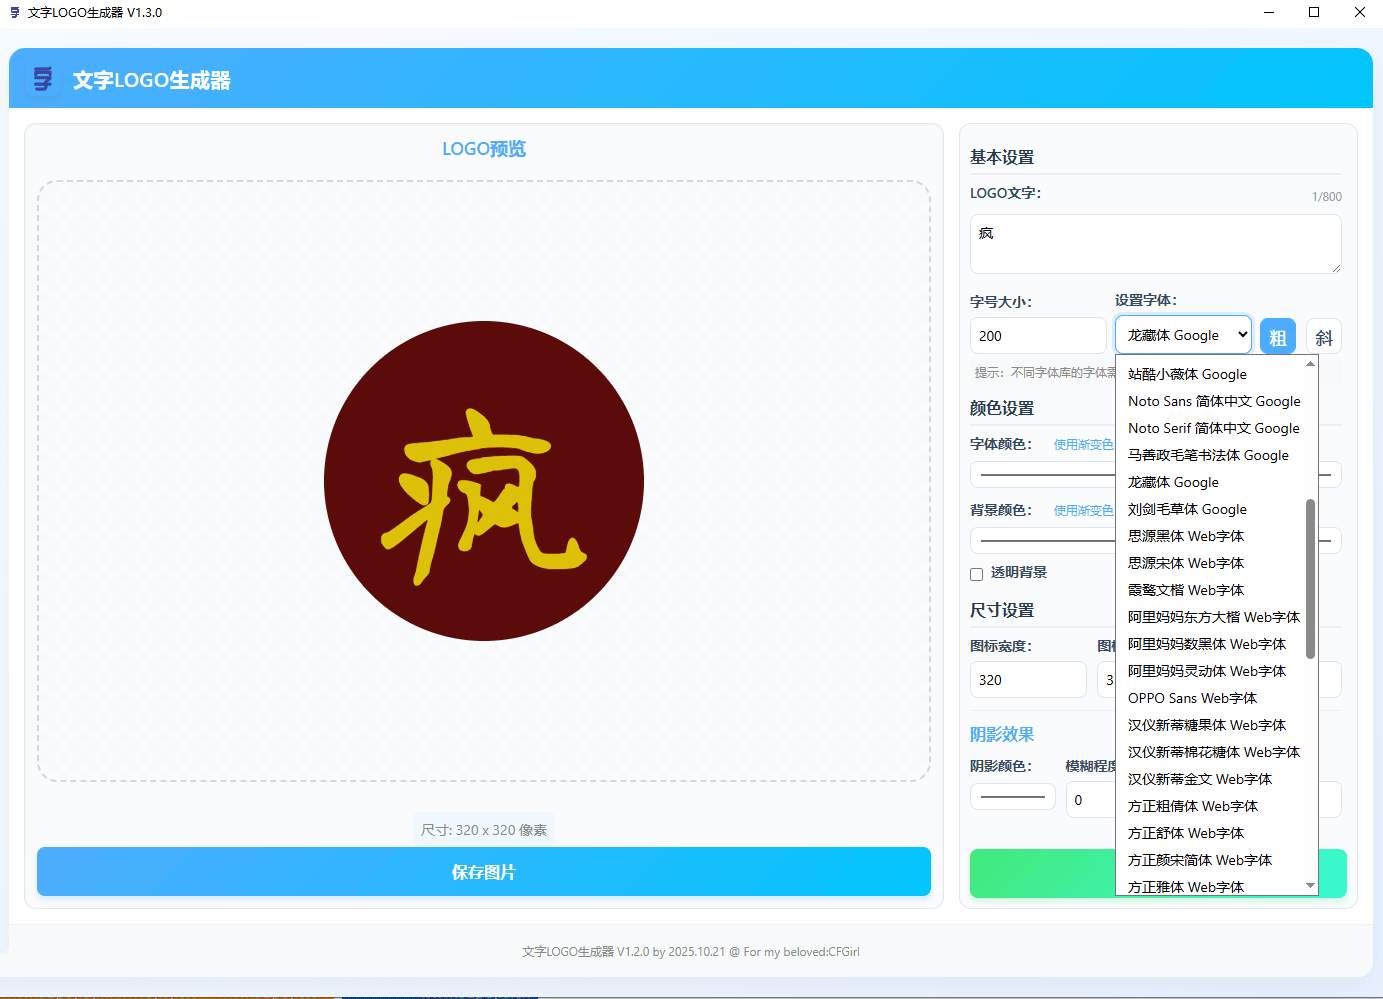Click the scroll-up arrow in the font list
Image resolution: width=1383 pixels, height=999 pixels.
[x=1310, y=362]
